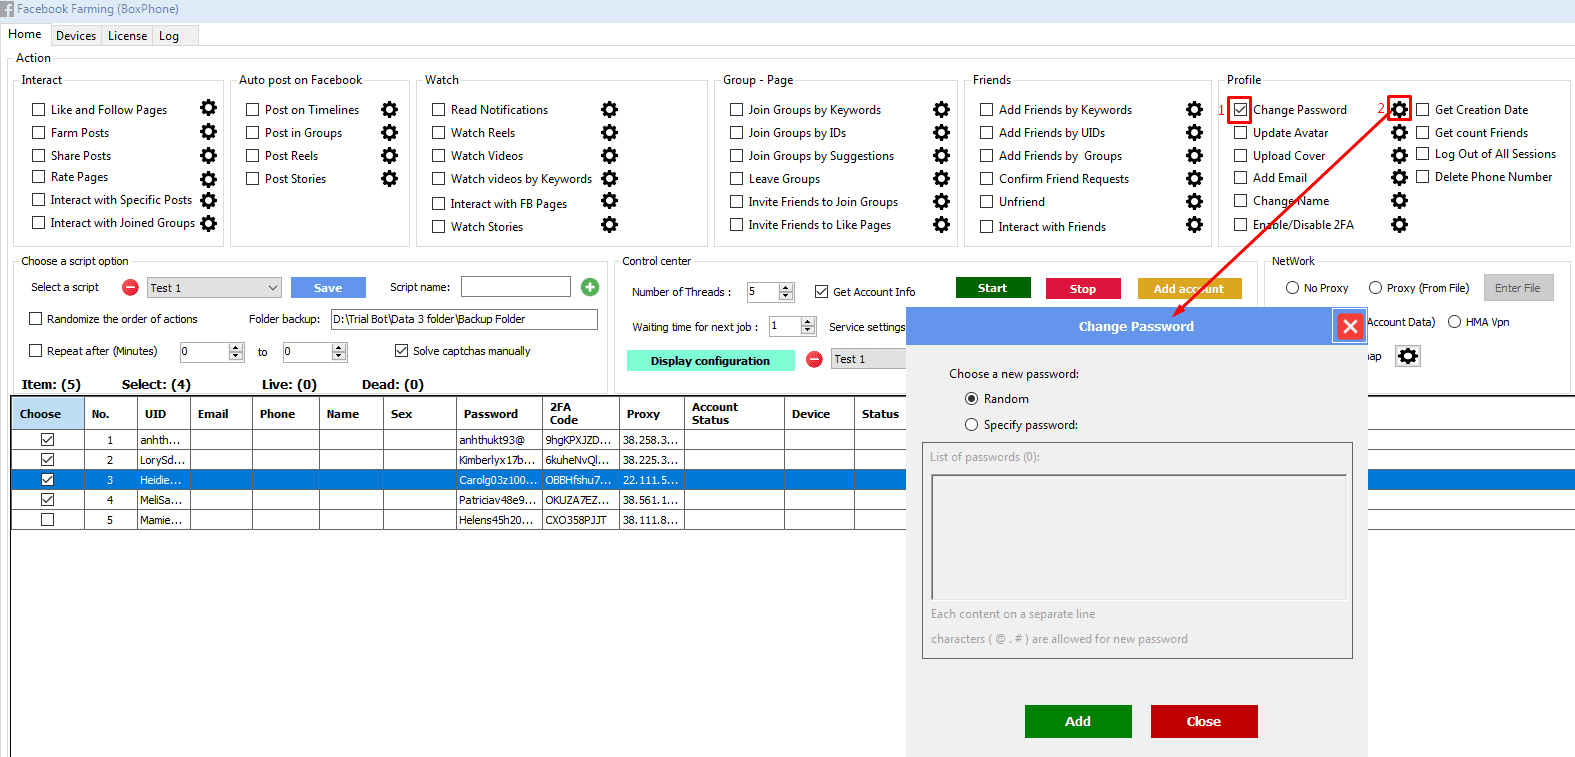This screenshot has width=1575, height=757.
Task: Open Add Email settings gear
Action: (x=1399, y=177)
